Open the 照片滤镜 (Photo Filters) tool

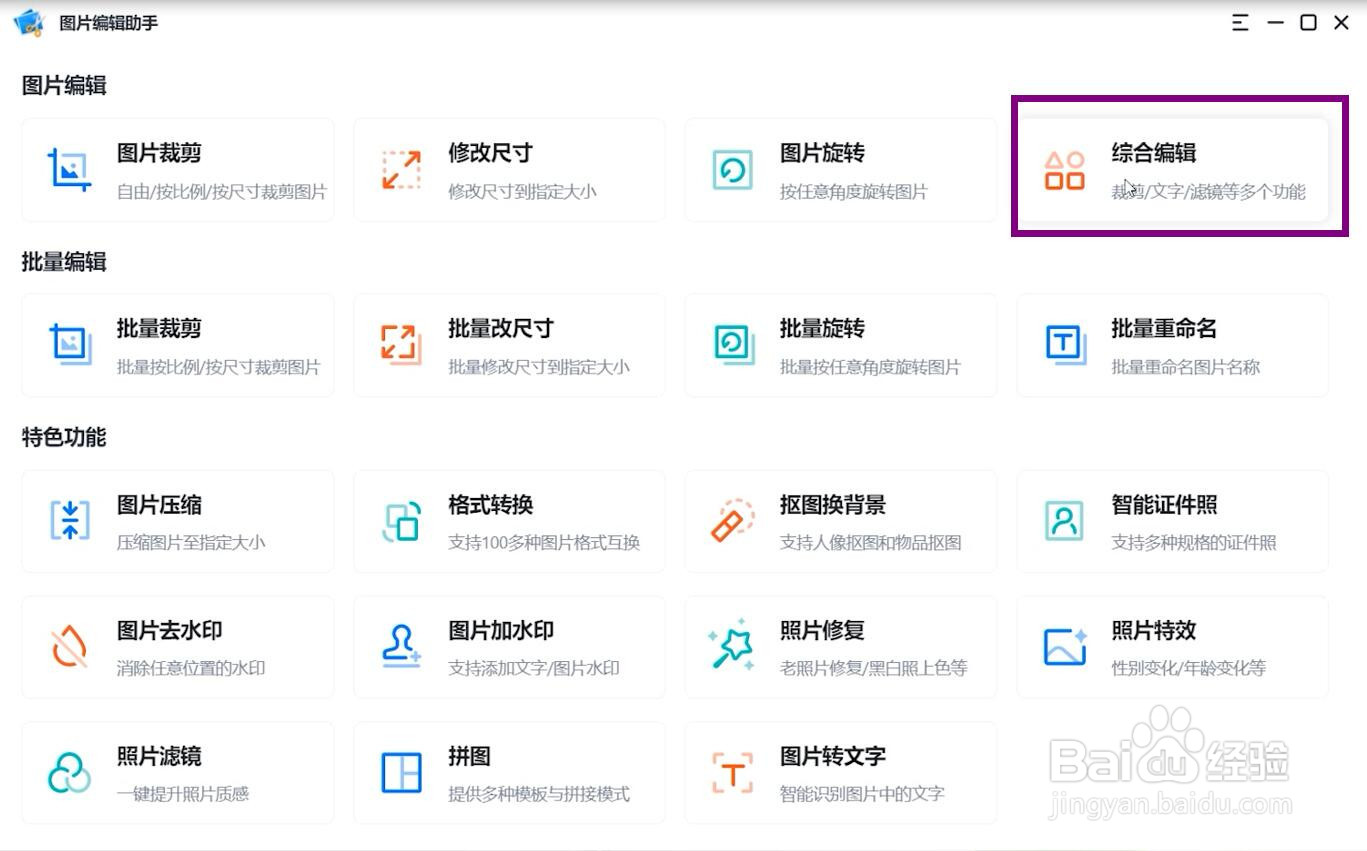pos(177,772)
